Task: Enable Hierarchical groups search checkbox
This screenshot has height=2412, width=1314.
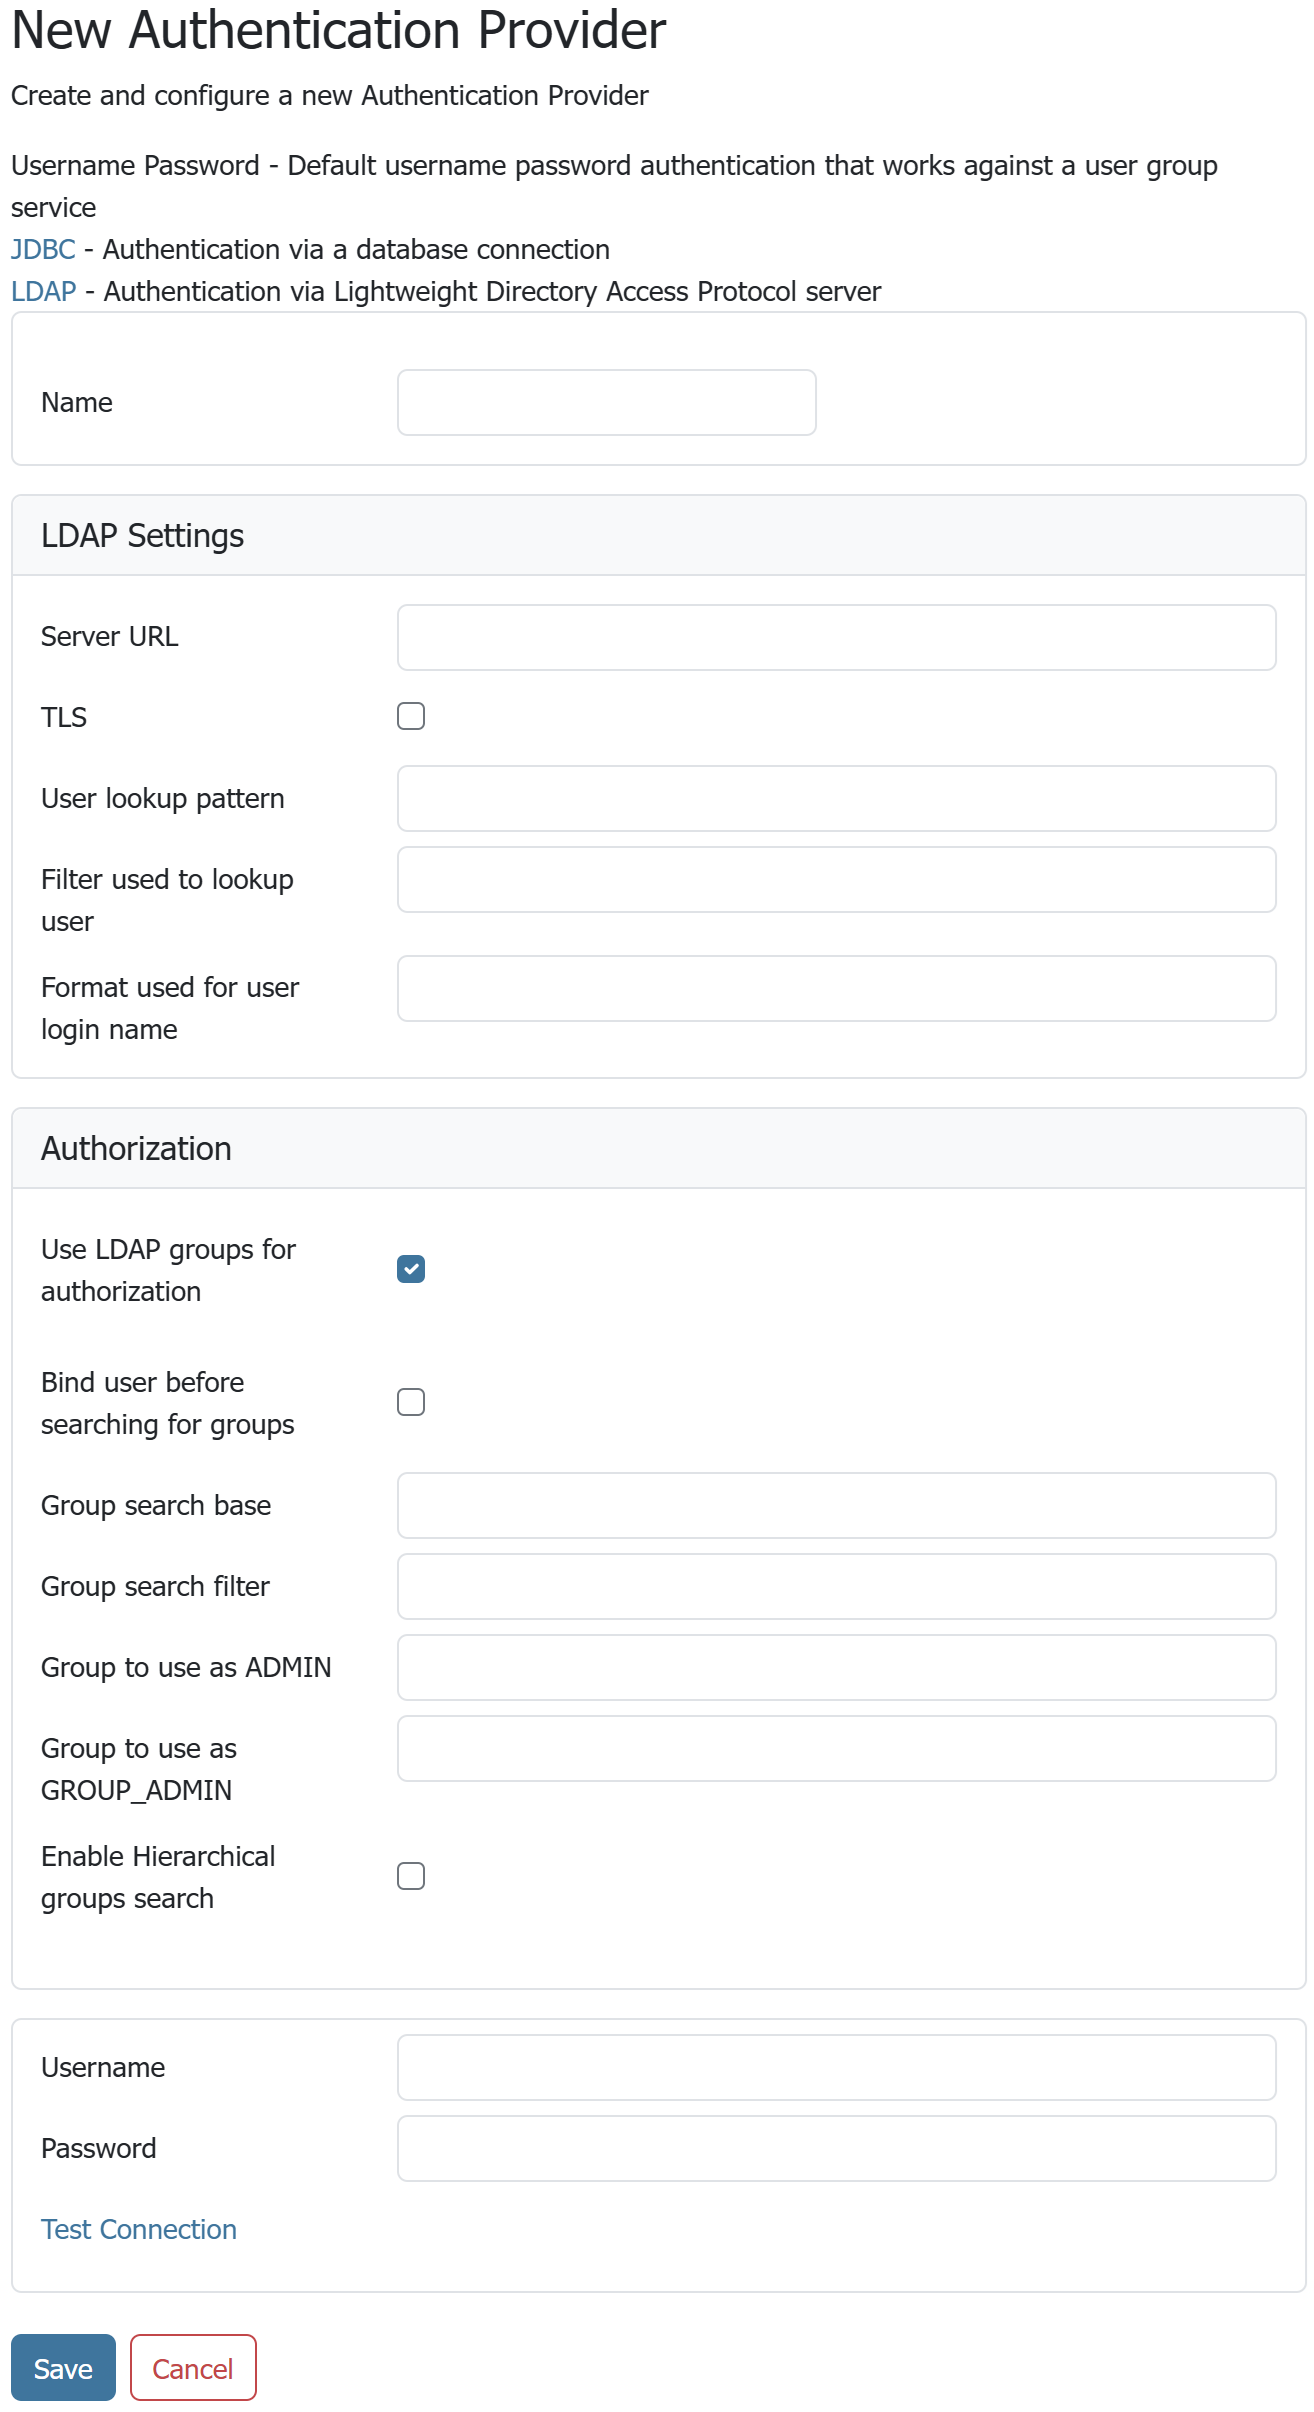Action: pos(411,1876)
